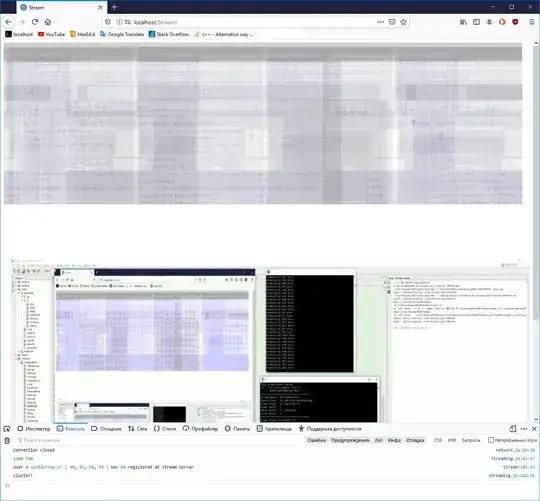Select the Stream browser tab

[62, 7]
